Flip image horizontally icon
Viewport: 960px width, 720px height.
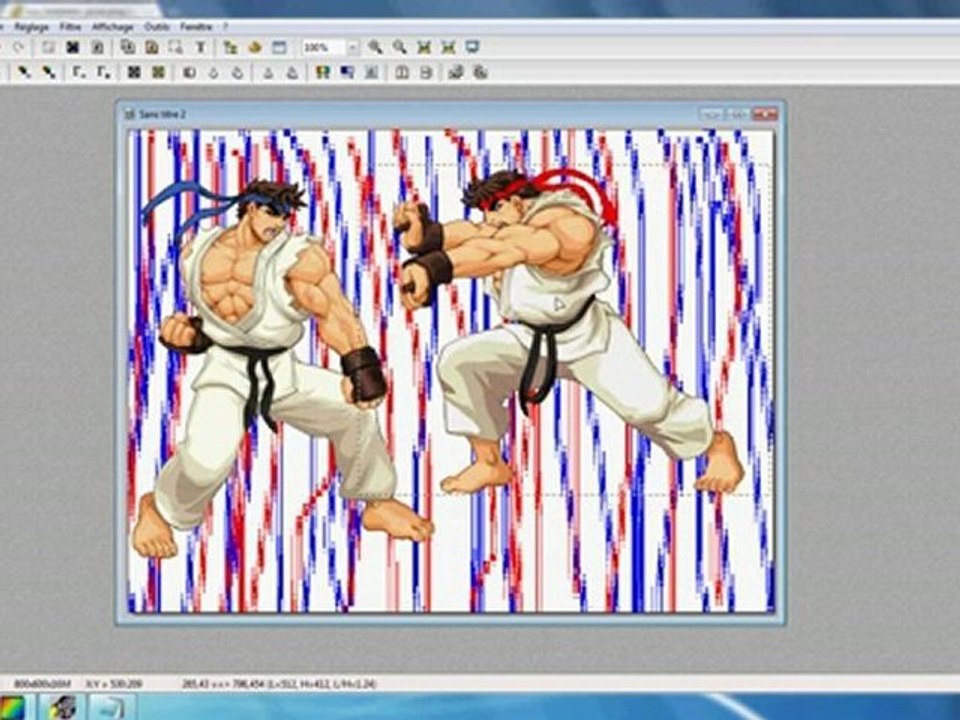click(402, 72)
